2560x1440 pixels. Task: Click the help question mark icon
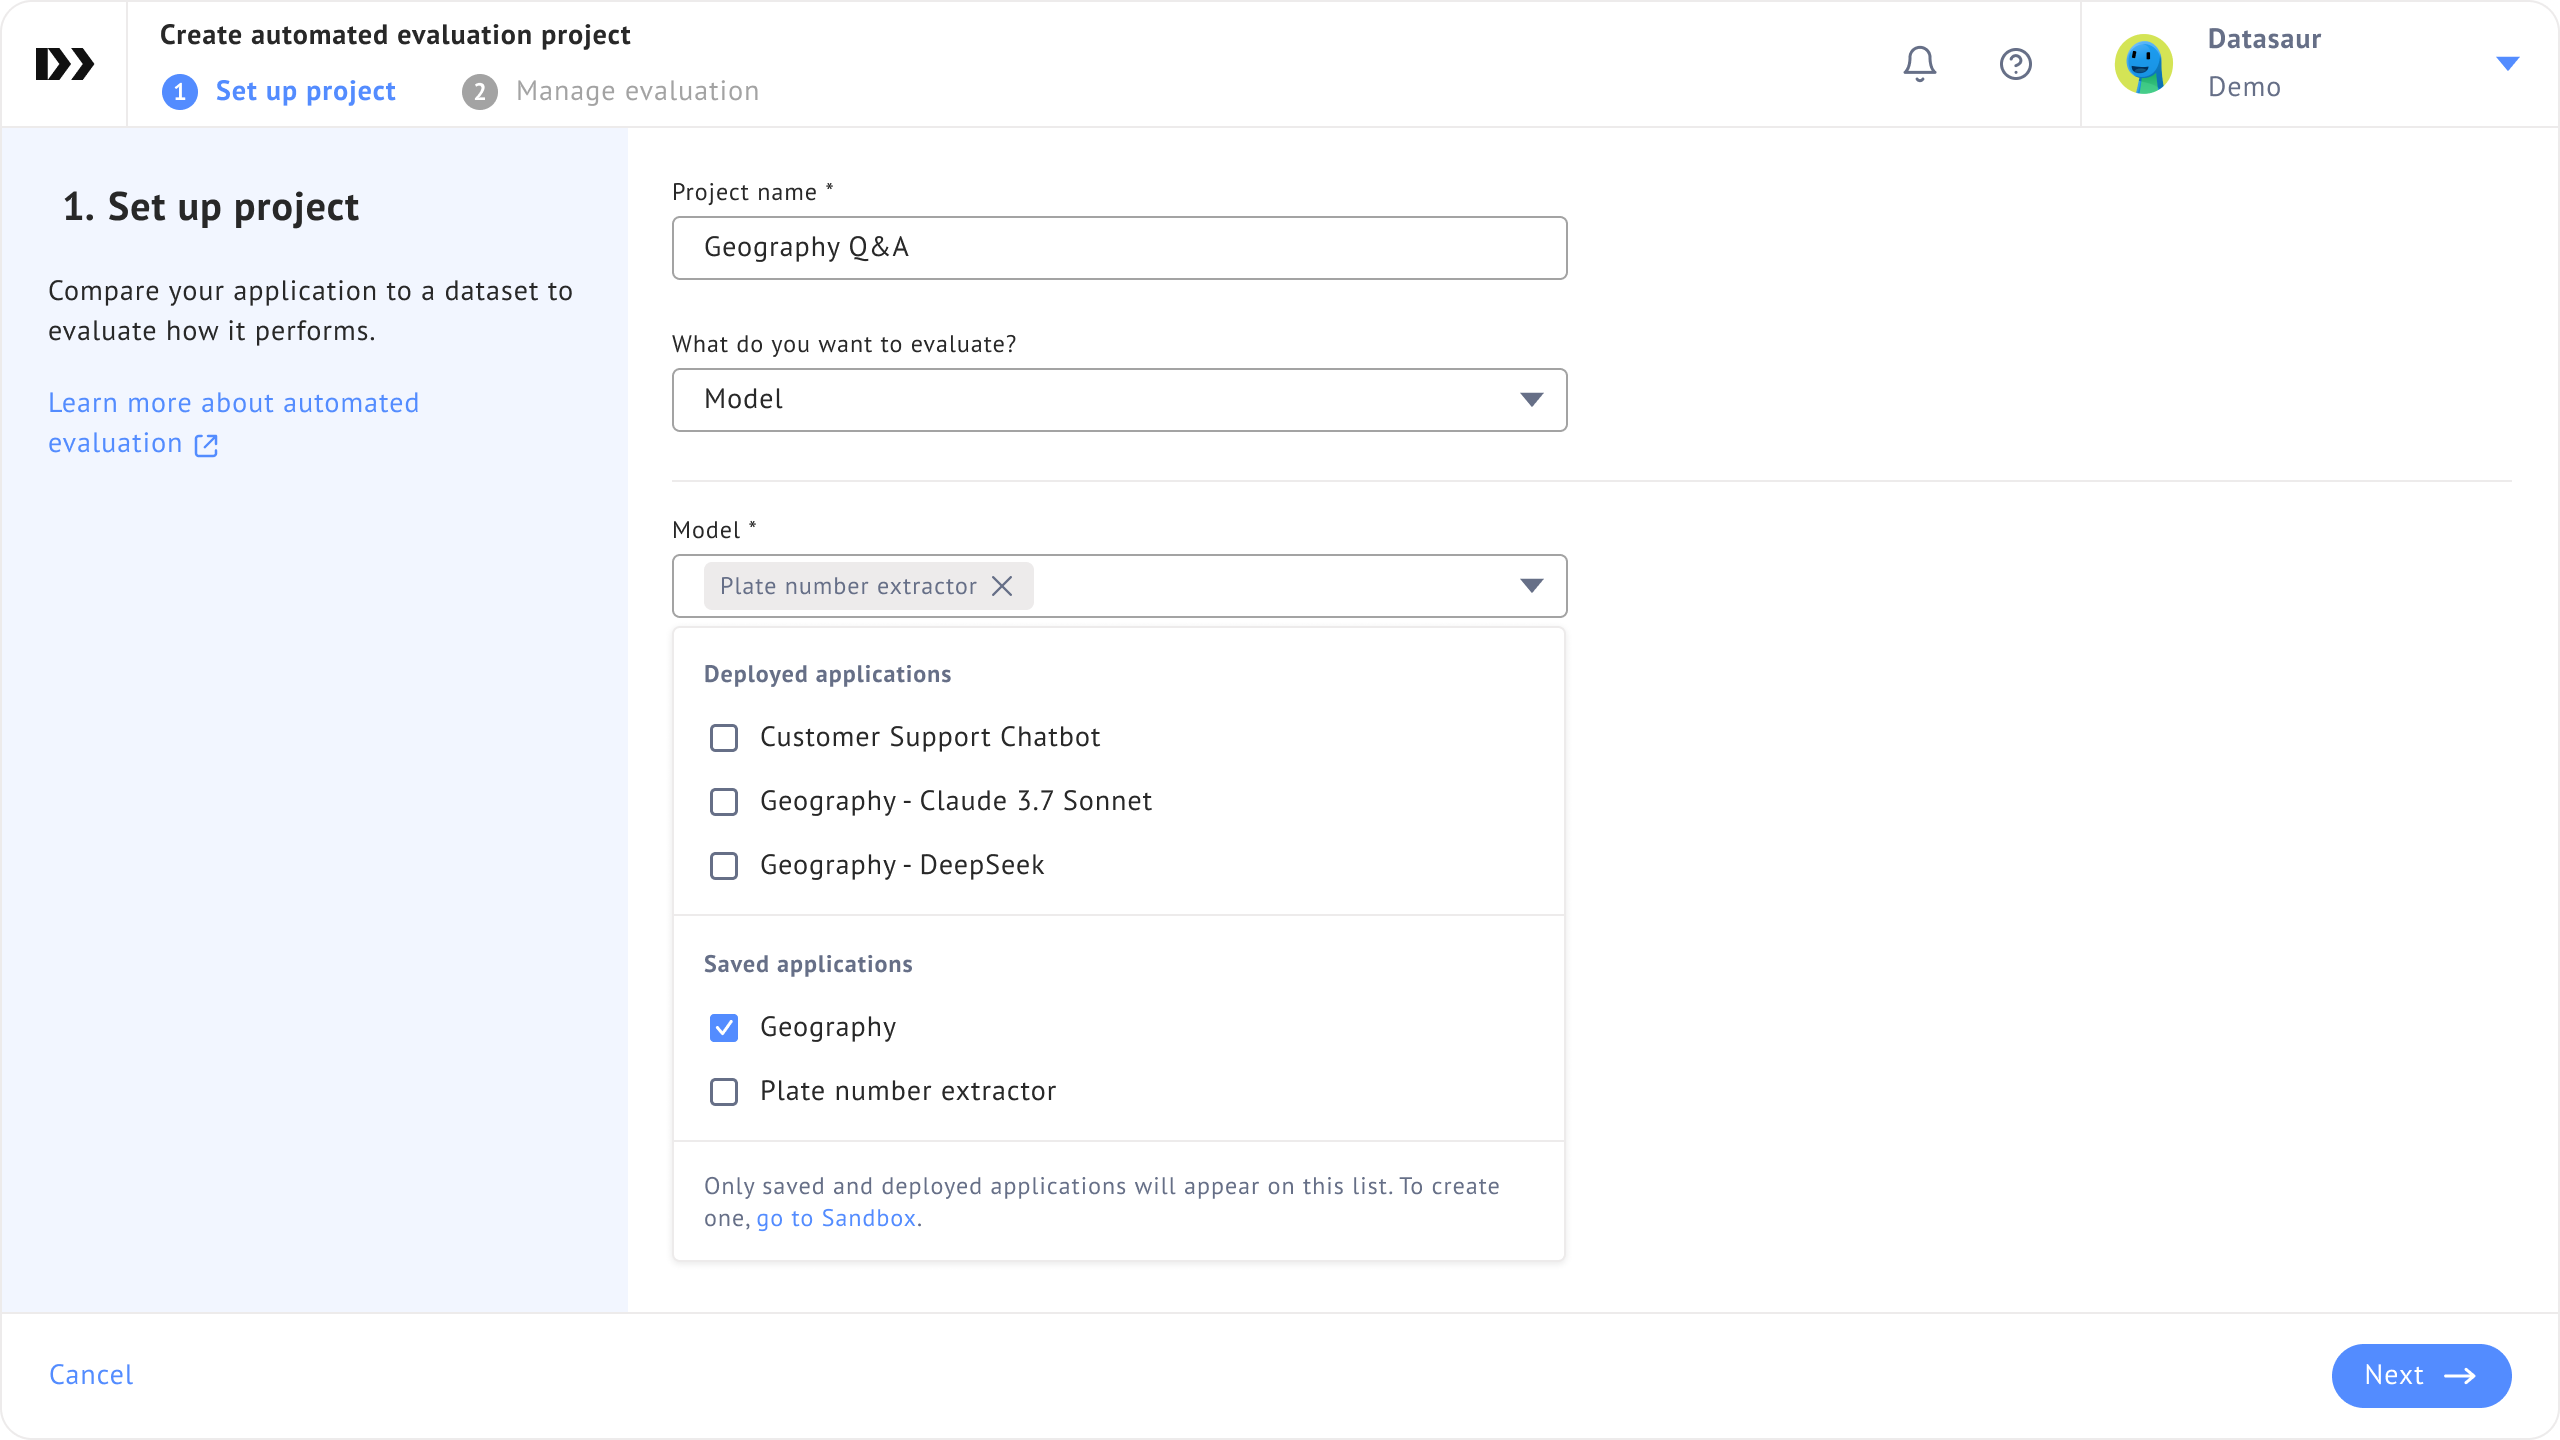point(2015,64)
